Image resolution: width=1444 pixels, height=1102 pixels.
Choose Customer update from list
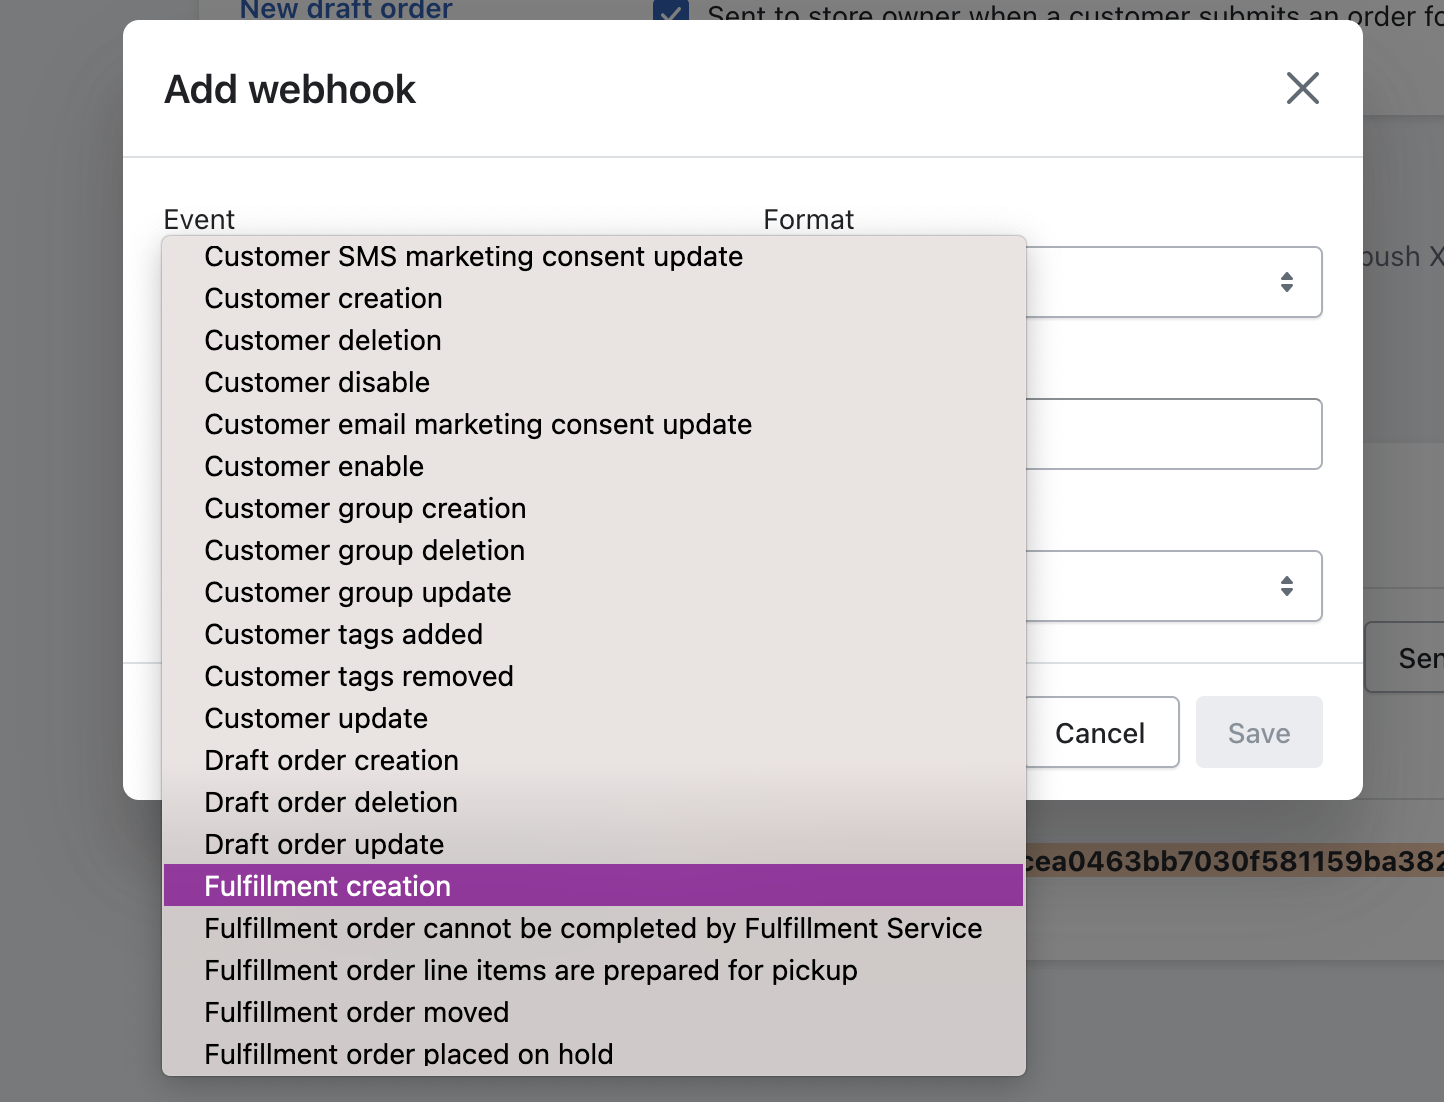pyautogui.click(x=316, y=719)
